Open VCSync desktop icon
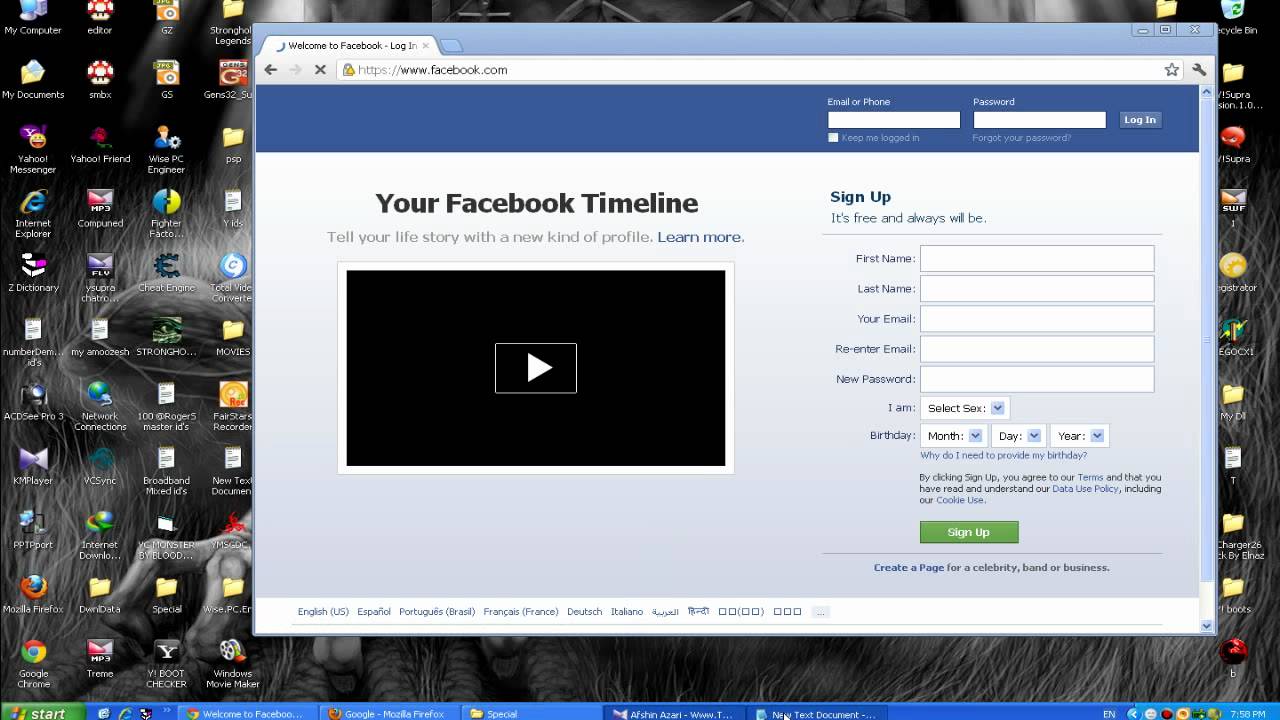The height and width of the screenshot is (720, 1280). point(100,466)
